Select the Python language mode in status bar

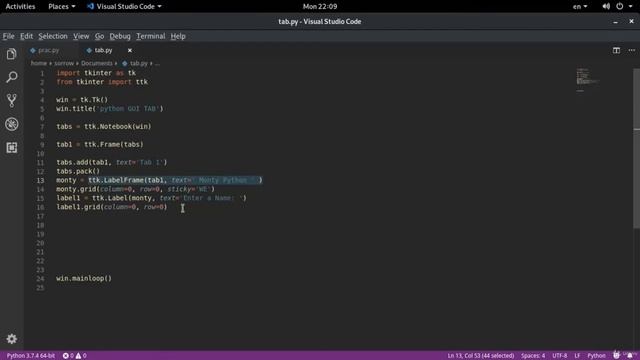[596, 356]
